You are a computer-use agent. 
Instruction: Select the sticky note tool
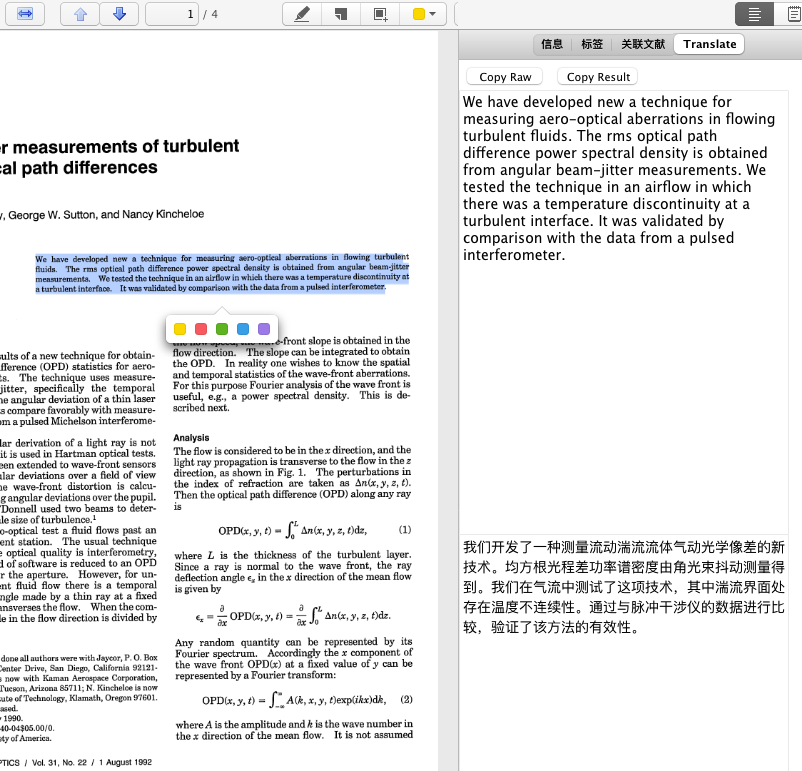tap(341, 14)
